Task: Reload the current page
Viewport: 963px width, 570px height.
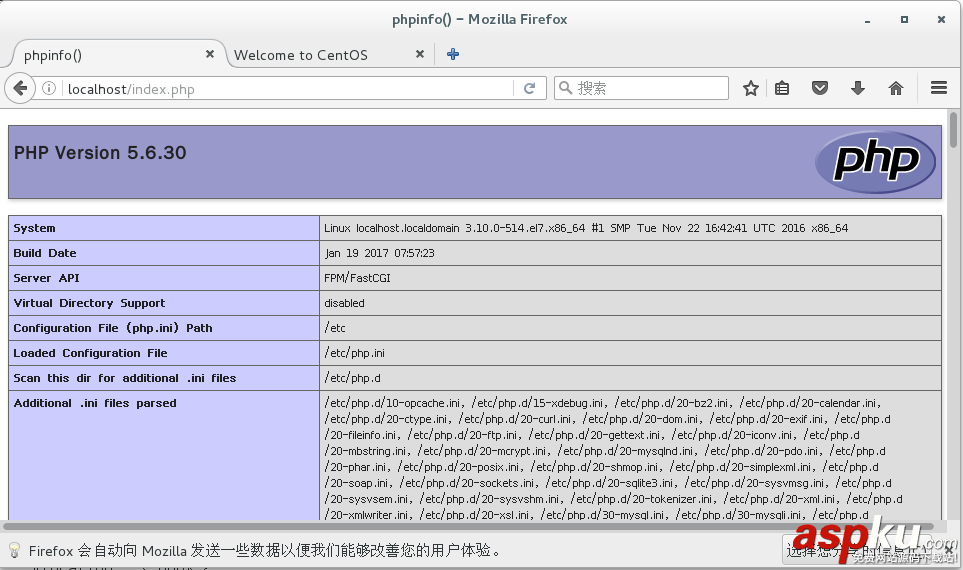Action: click(529, 88)
